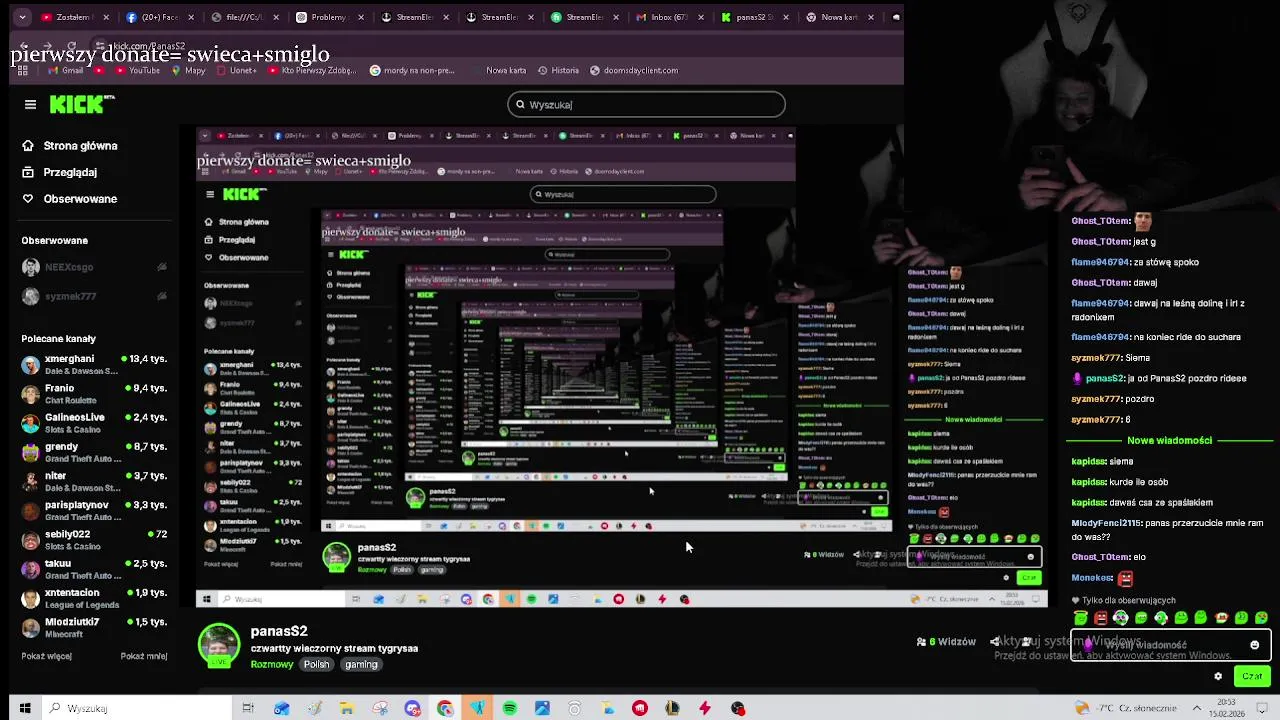The image size is (1280, 720).
Task: Open Chrome from the taskbar
Action: pyautogui.click(x=445, y=708)
